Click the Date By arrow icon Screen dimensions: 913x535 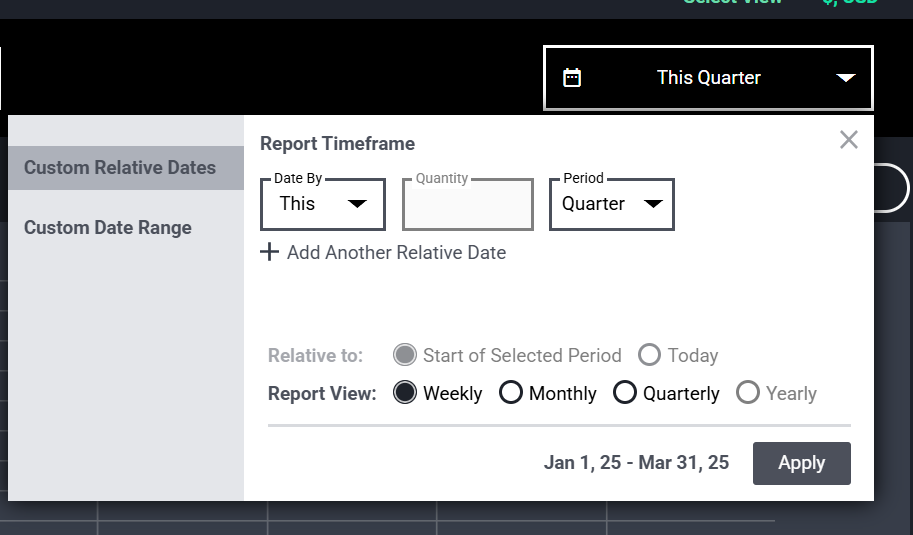tap(357, 204)
